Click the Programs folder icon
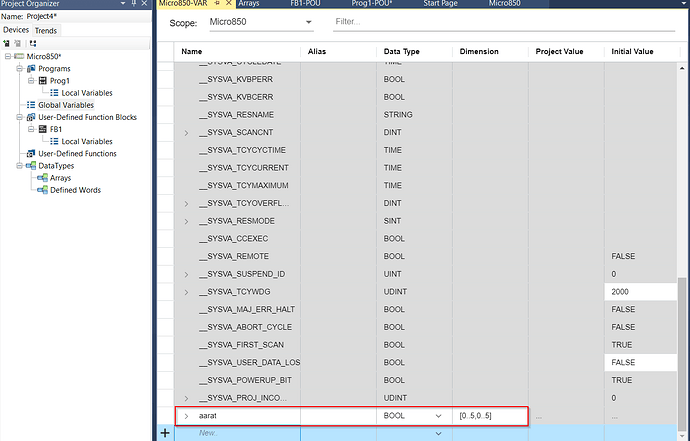Image resolution: width=690 pixels, height=441 pixels. [31, 68]
